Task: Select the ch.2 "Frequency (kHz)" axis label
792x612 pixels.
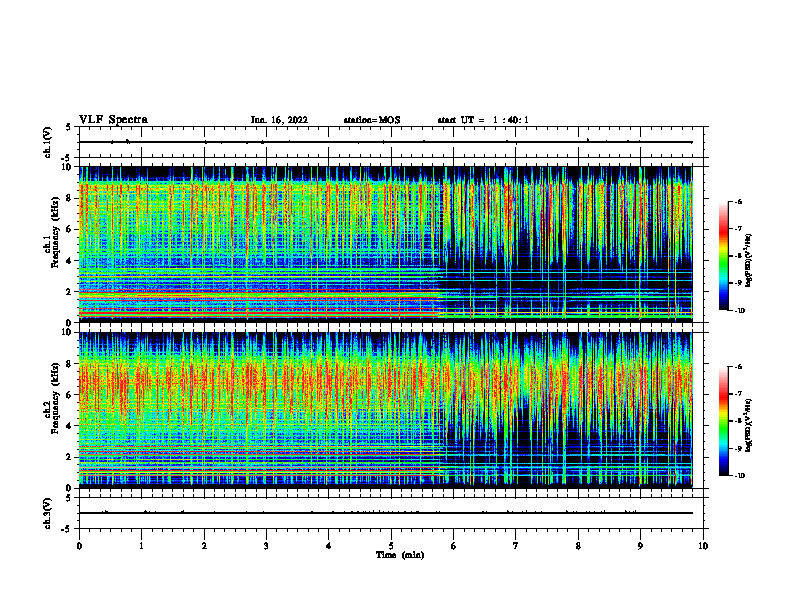Action: (56, 398)
